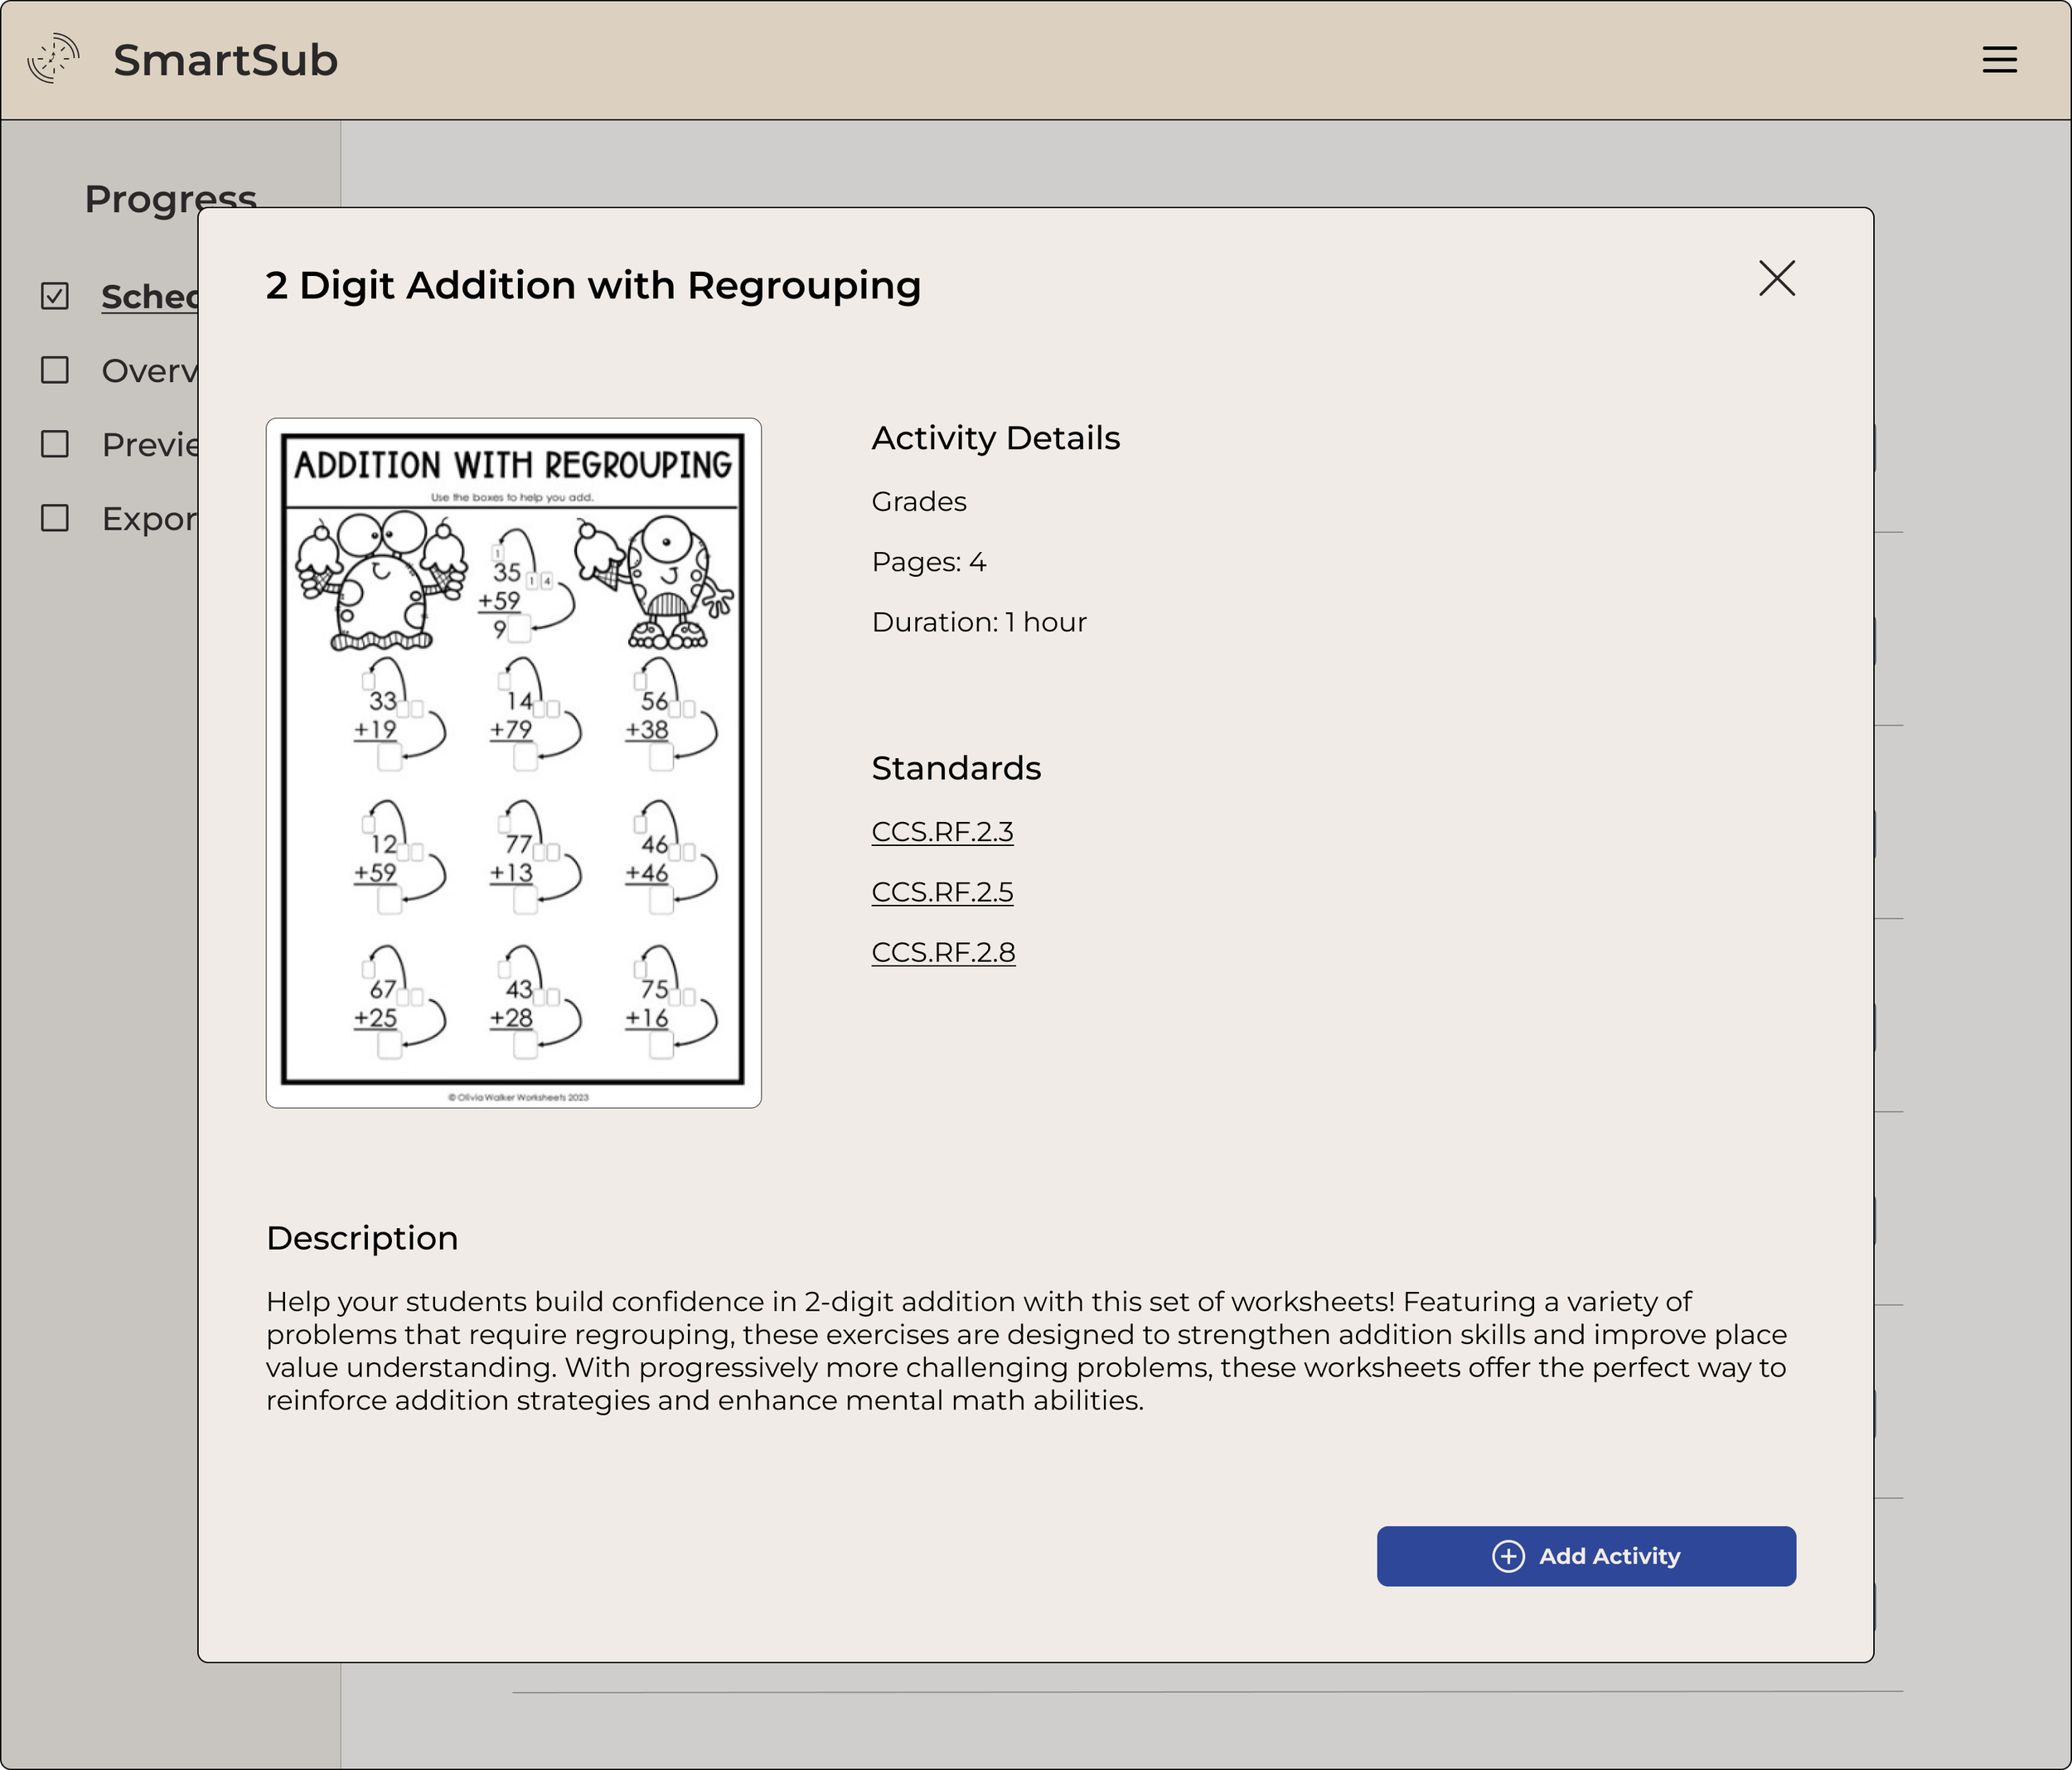
Task: Click the dialog title 2 Digit Addition
Action: coord(592,286)
